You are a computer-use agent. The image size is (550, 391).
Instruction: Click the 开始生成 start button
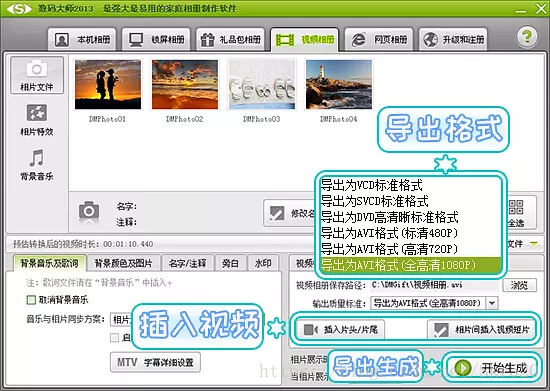(x=491, y=368)
